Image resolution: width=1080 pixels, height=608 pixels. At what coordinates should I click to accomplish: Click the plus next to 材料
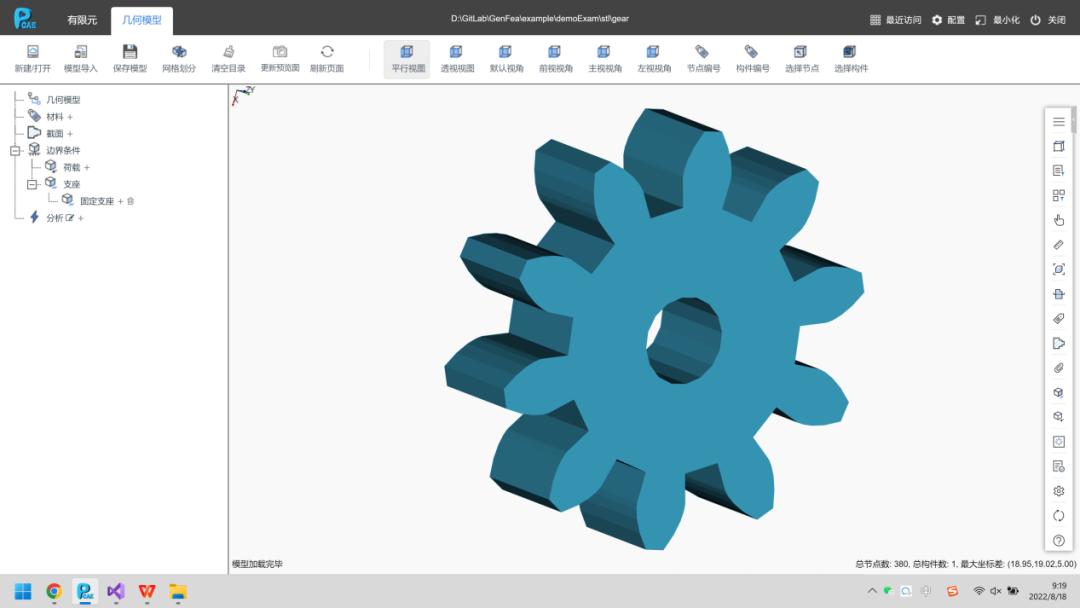[x=70, y=117]
